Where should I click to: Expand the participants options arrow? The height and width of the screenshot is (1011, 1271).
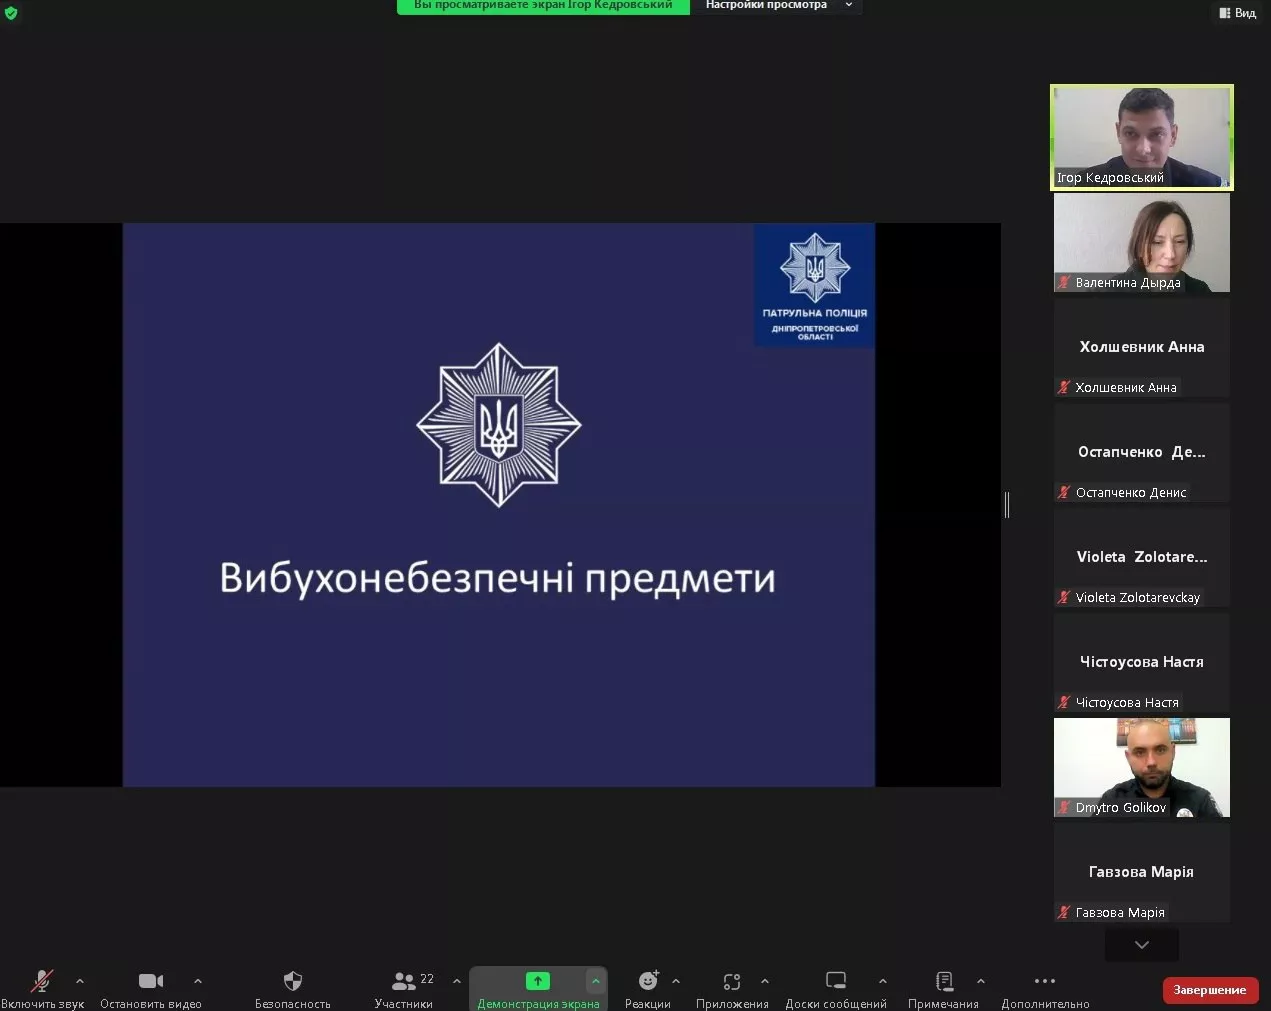[457, 981]
